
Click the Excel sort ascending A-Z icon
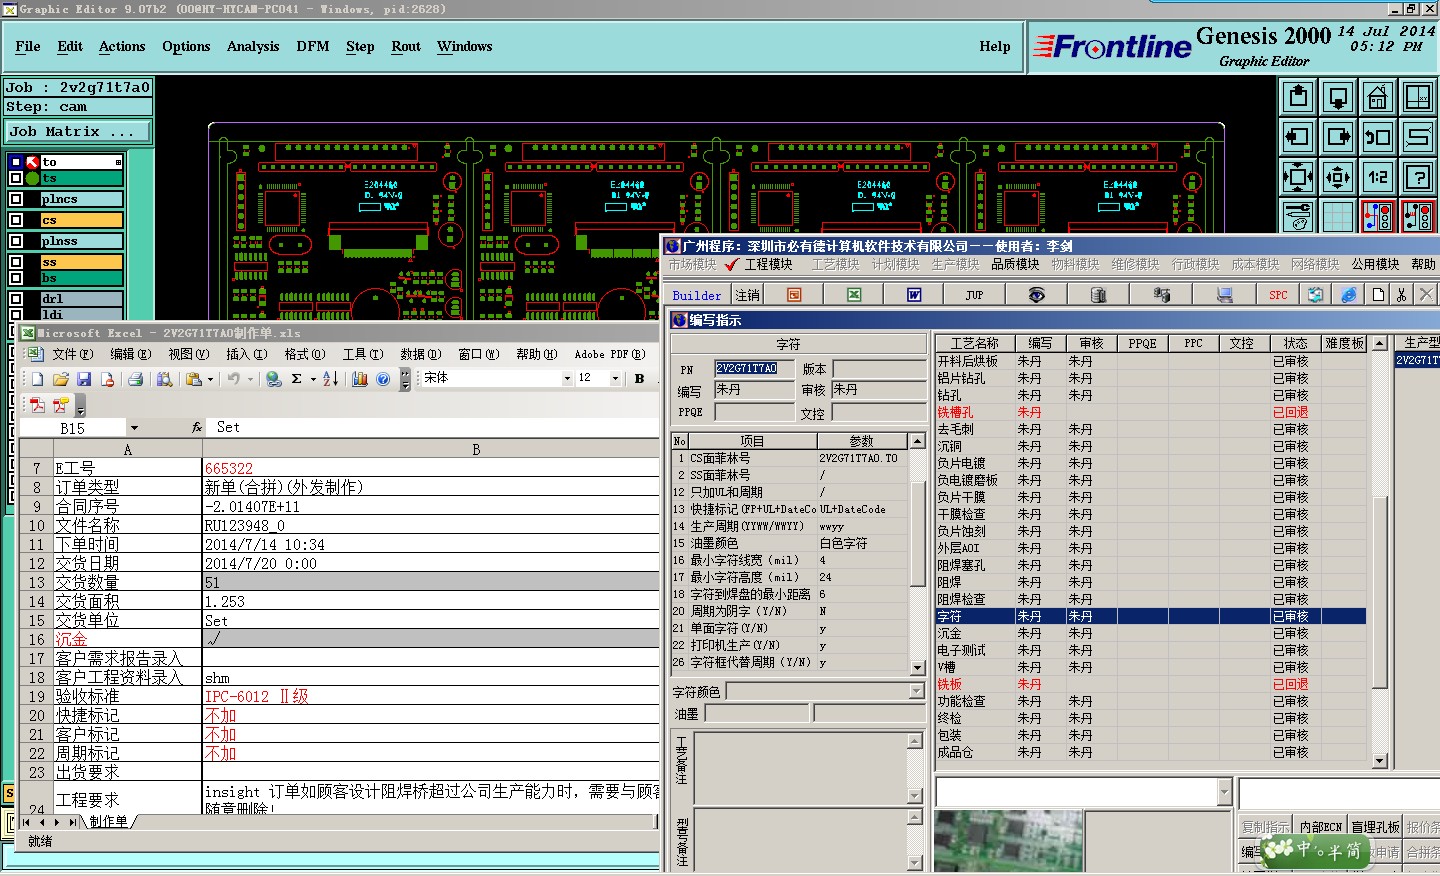pos(331,379)
